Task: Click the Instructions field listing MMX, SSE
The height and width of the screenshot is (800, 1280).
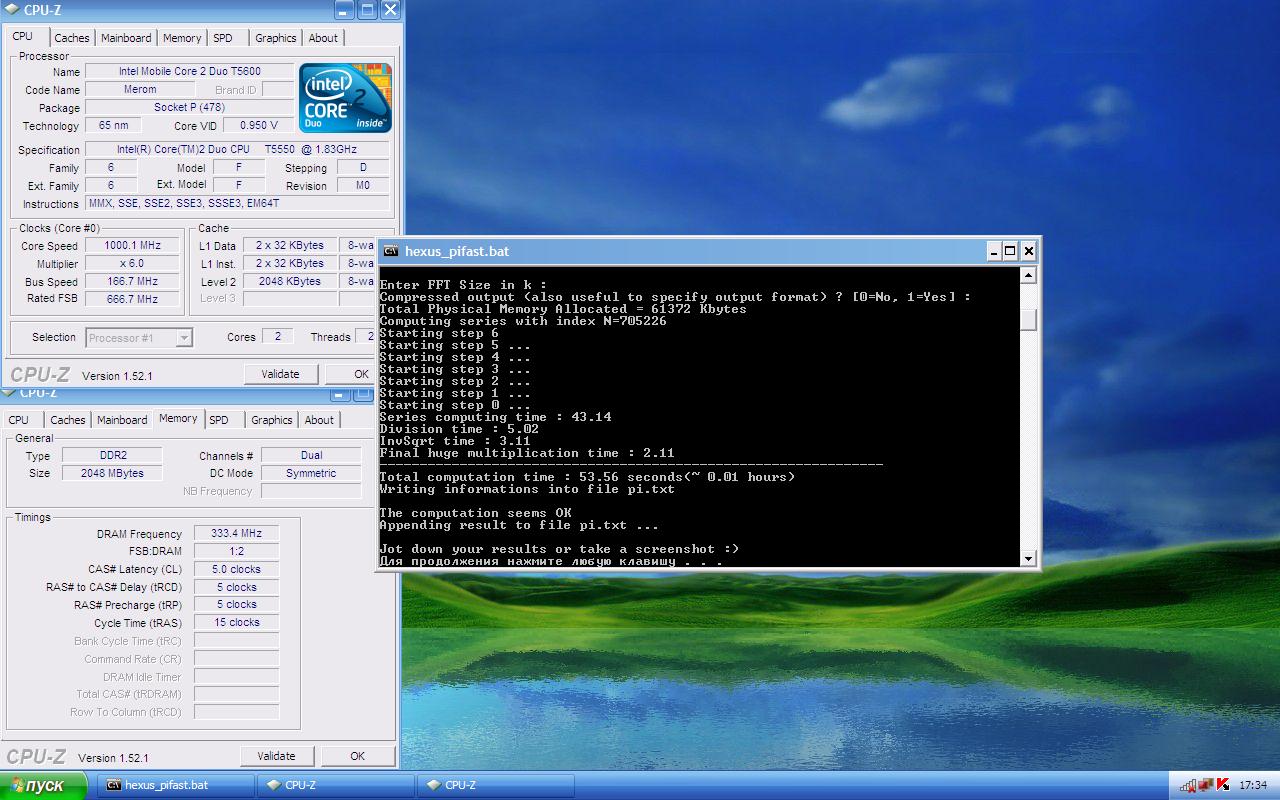Action: (238, 203)
